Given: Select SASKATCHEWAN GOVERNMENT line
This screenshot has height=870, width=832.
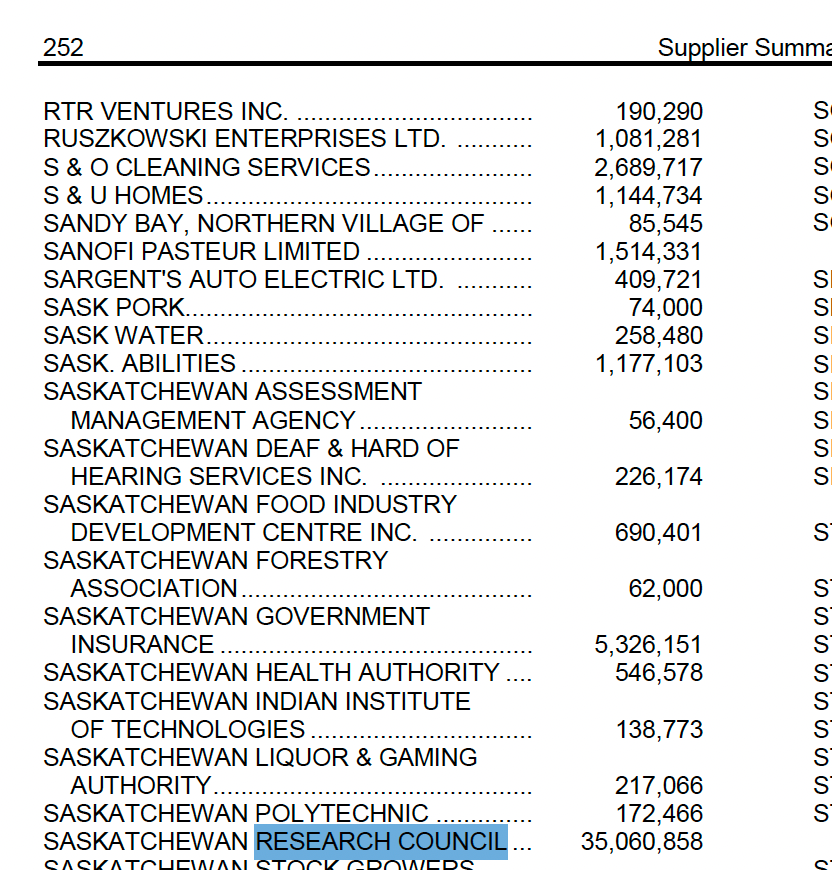Looking at the screenshot, I should click(x=236, y=616).
